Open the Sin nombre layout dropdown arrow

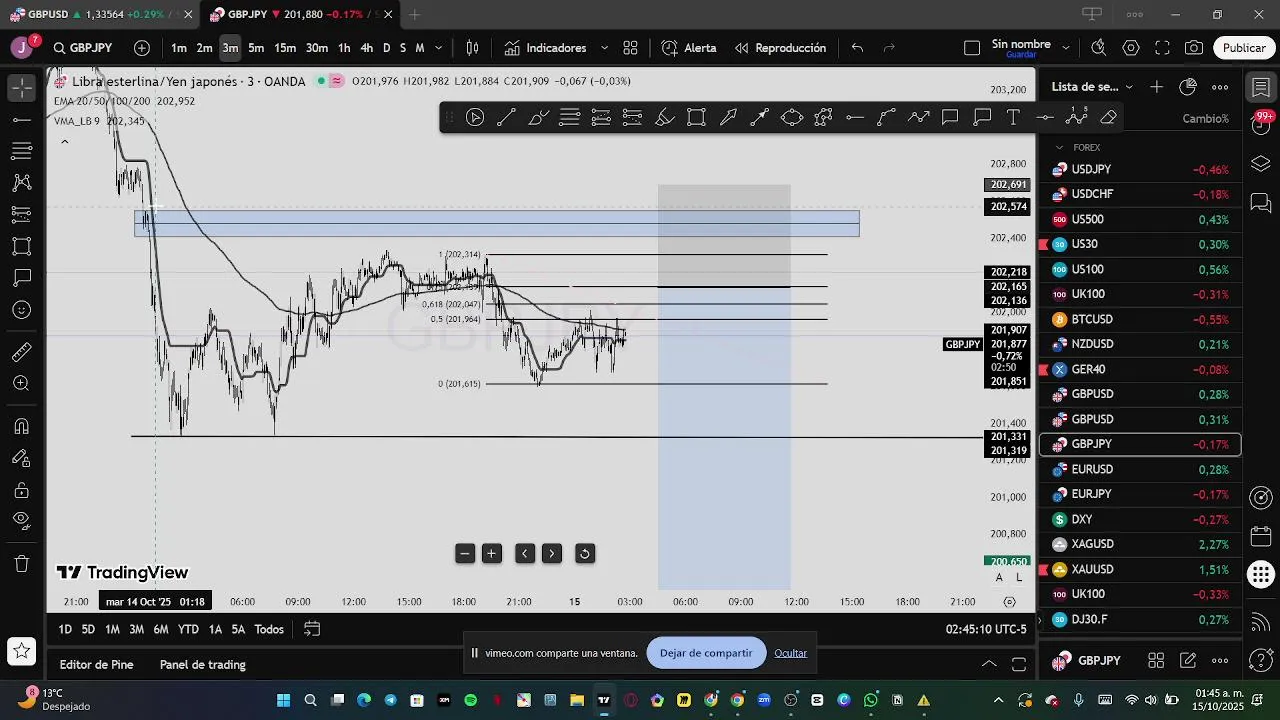coord(1065,48)
